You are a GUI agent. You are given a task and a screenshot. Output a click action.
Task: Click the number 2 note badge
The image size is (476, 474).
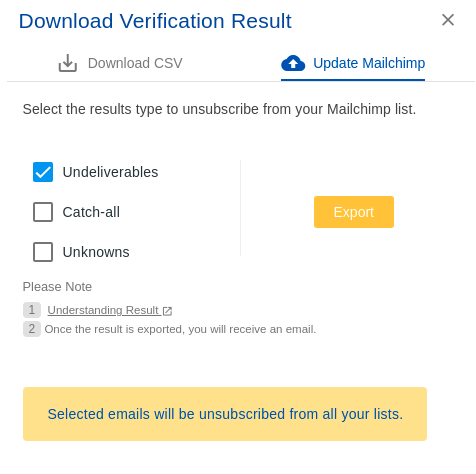pyautogui.click(x=32, y=329)
